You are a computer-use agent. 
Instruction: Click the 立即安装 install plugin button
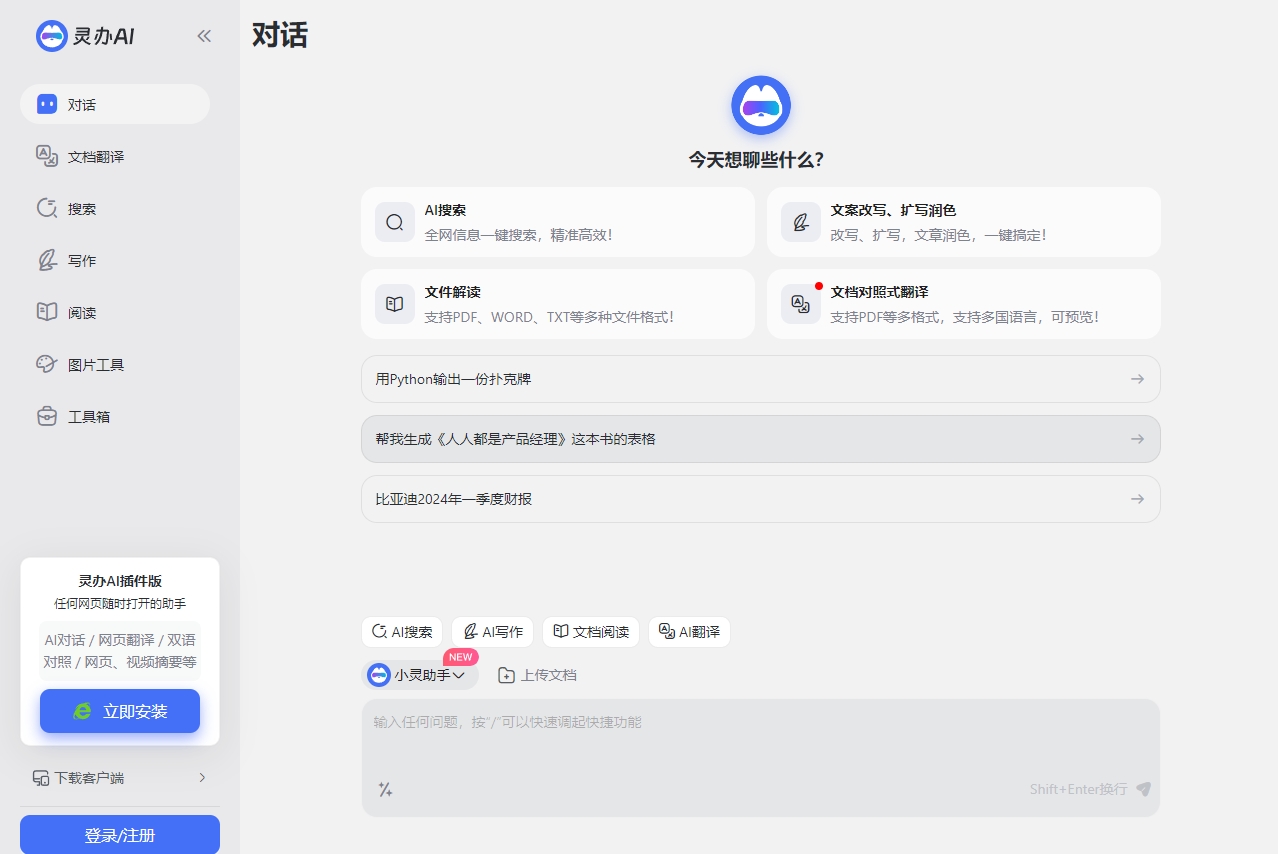pos(119,711)
